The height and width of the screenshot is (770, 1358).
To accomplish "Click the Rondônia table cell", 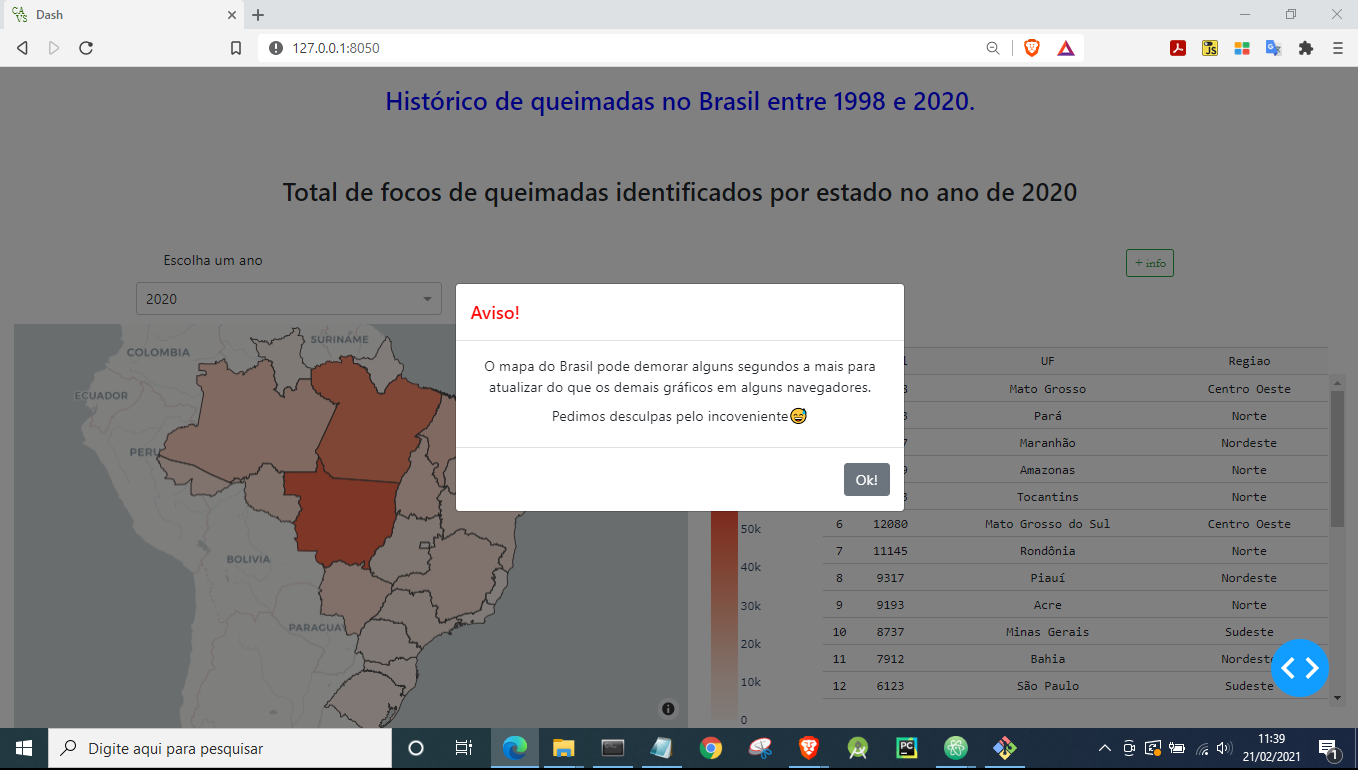I will [x=1047, y=550].
